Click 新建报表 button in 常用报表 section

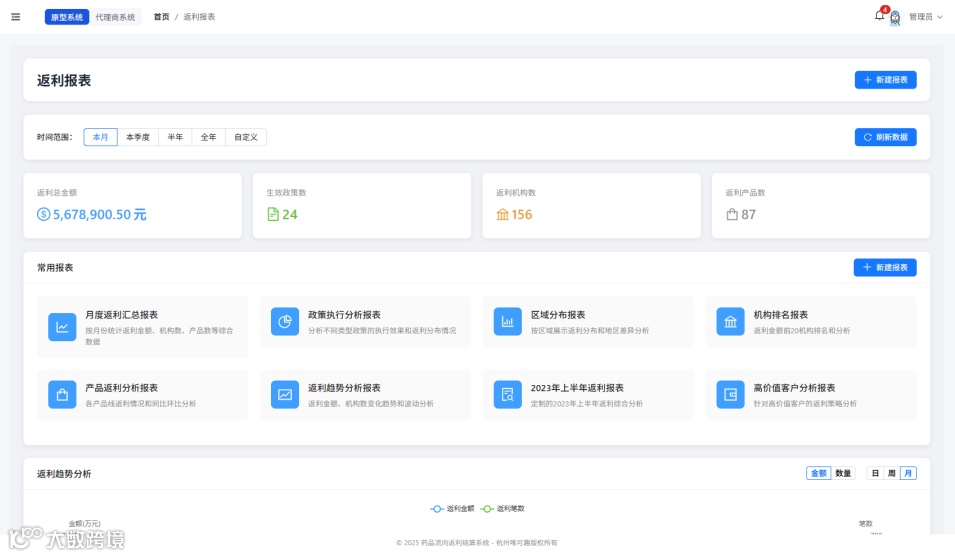tap(885, 267)
